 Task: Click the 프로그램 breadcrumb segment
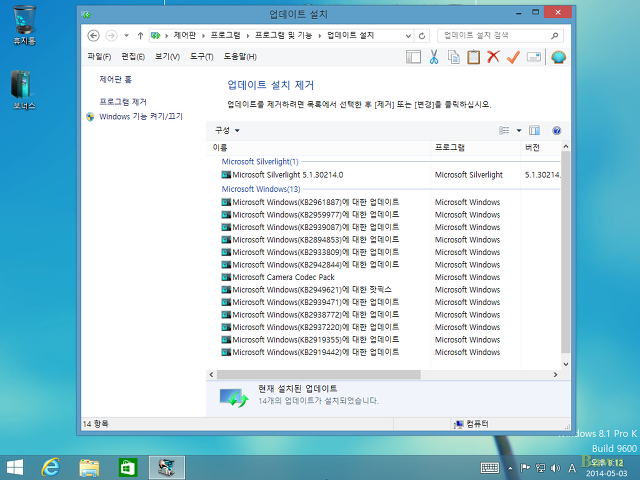[x=225, y=36]
